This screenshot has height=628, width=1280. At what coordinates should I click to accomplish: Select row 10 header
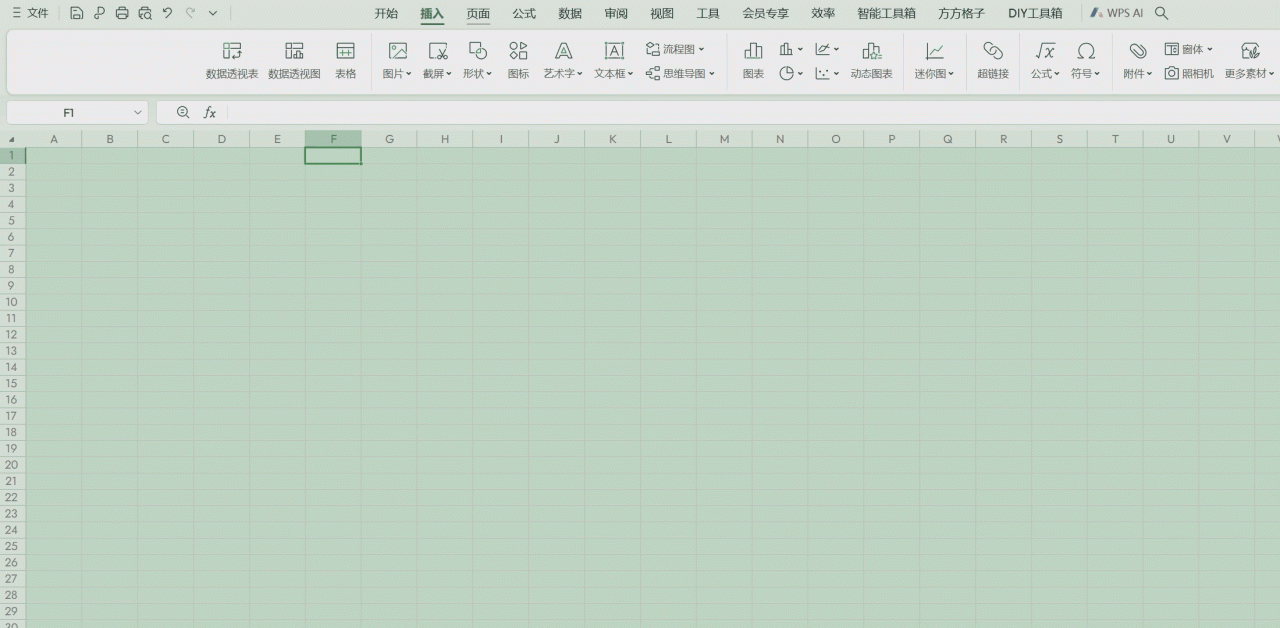point(12,302)
